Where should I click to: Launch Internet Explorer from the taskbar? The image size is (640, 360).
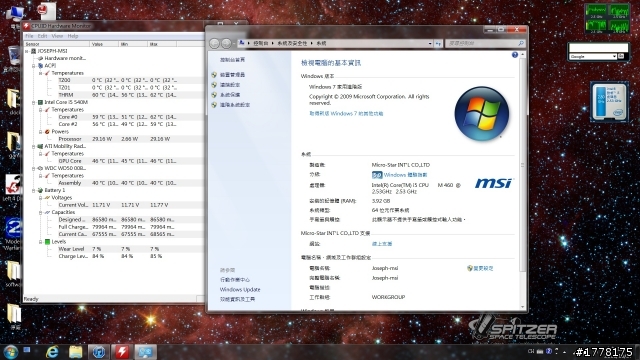[x=52, y=351]
